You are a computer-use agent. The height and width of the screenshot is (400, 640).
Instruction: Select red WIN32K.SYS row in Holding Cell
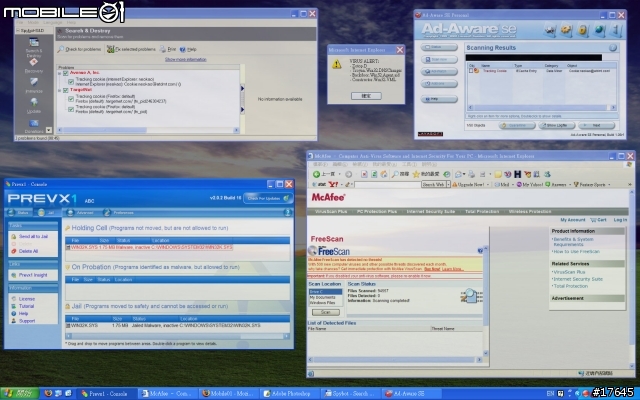click(x=149, y=247)
